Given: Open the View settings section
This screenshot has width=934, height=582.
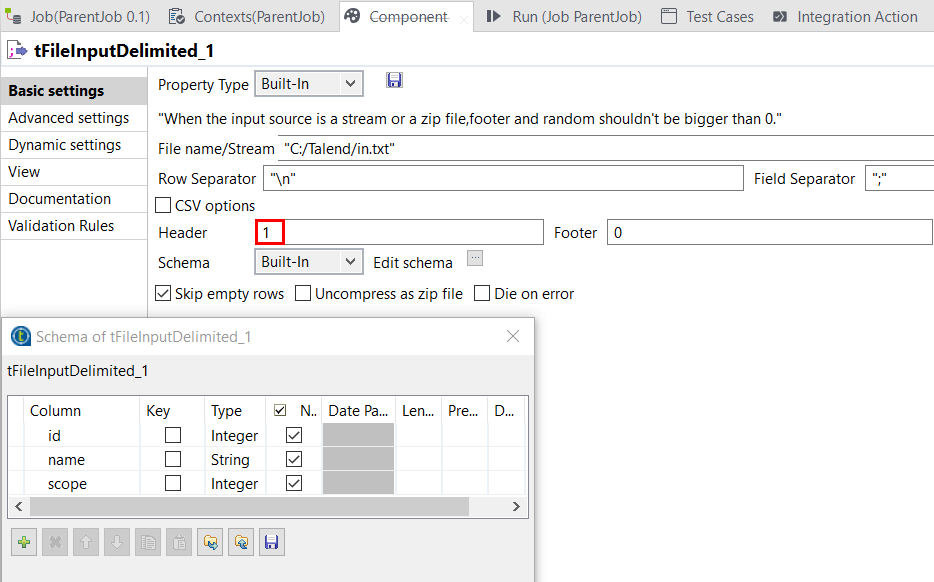Looking at the screenshot, I should point(74,172).
